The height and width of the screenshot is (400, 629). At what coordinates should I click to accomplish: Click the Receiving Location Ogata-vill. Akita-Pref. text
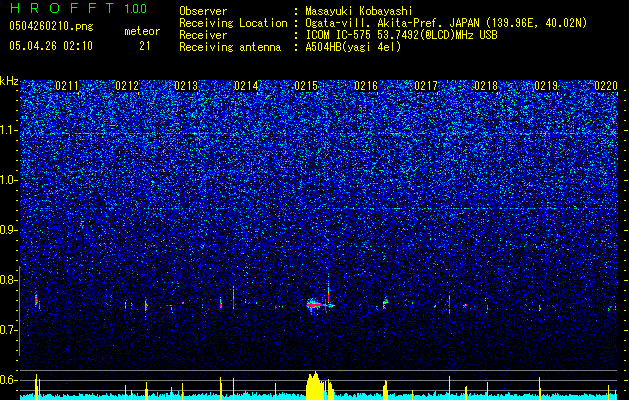point(446,23)
